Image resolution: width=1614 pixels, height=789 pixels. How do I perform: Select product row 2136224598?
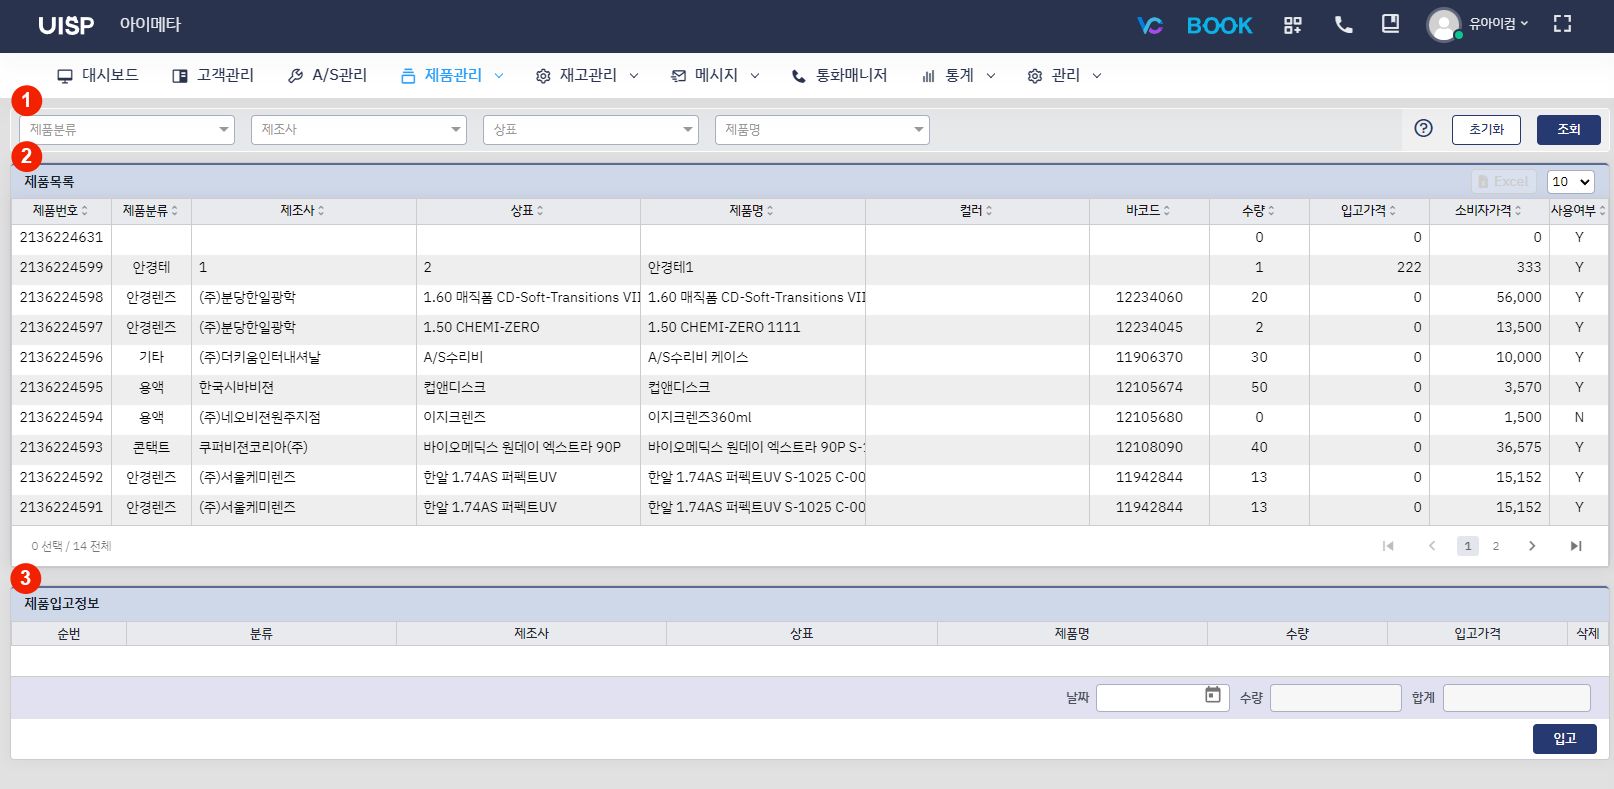point(809,298)
